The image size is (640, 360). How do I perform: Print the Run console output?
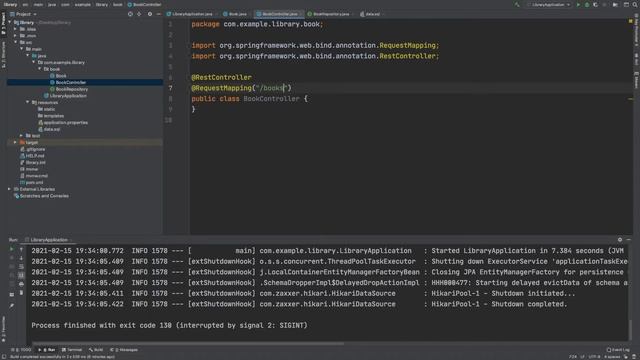click(21, 284)
